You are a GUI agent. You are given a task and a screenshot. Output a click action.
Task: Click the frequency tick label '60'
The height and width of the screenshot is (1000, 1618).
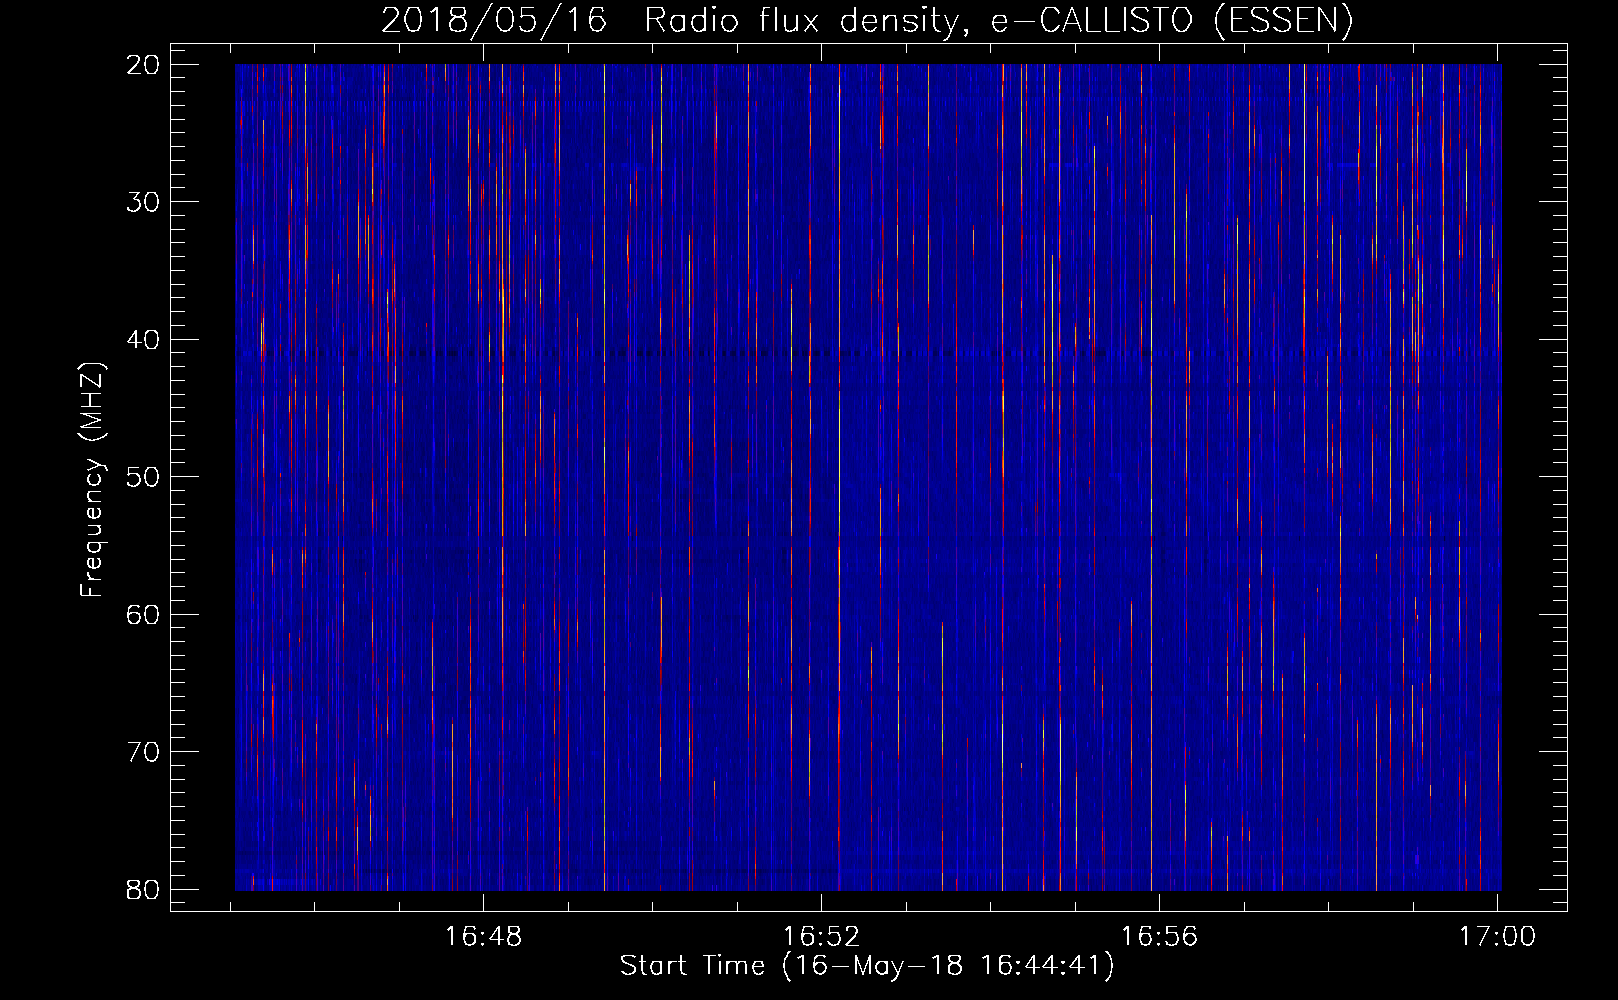click(x=144, y=614)
